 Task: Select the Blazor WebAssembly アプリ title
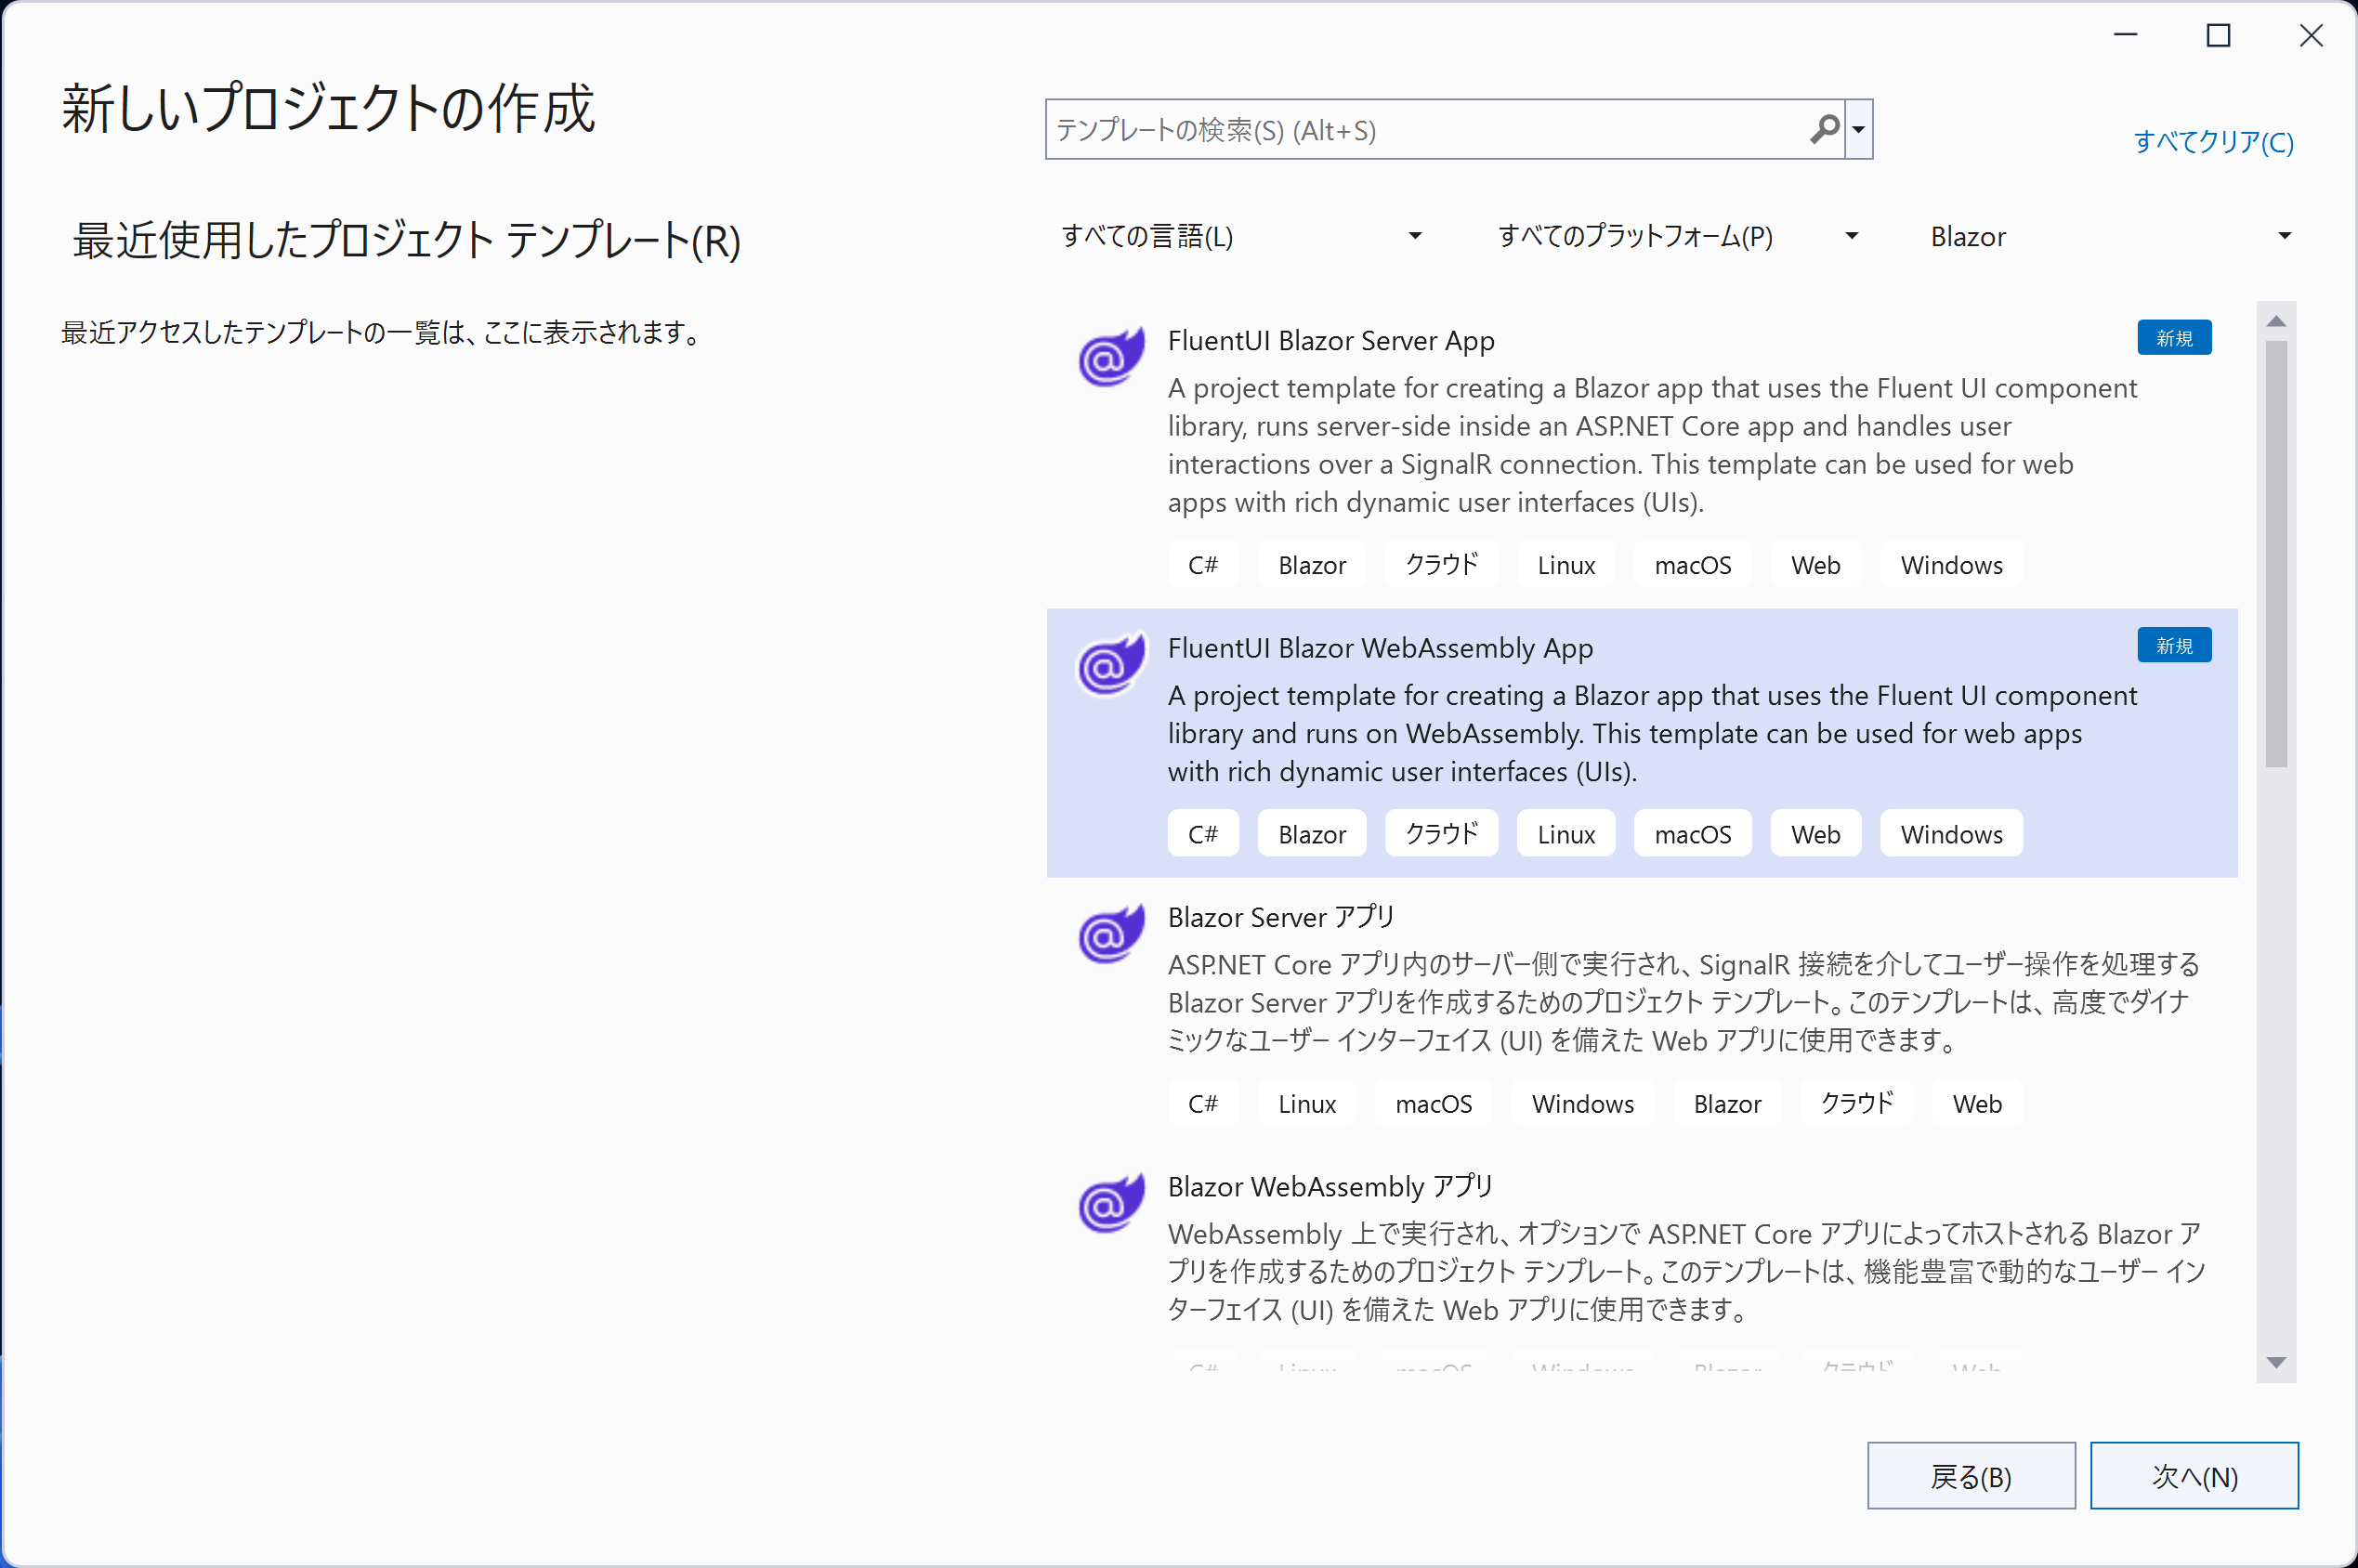[1330, 1186]
